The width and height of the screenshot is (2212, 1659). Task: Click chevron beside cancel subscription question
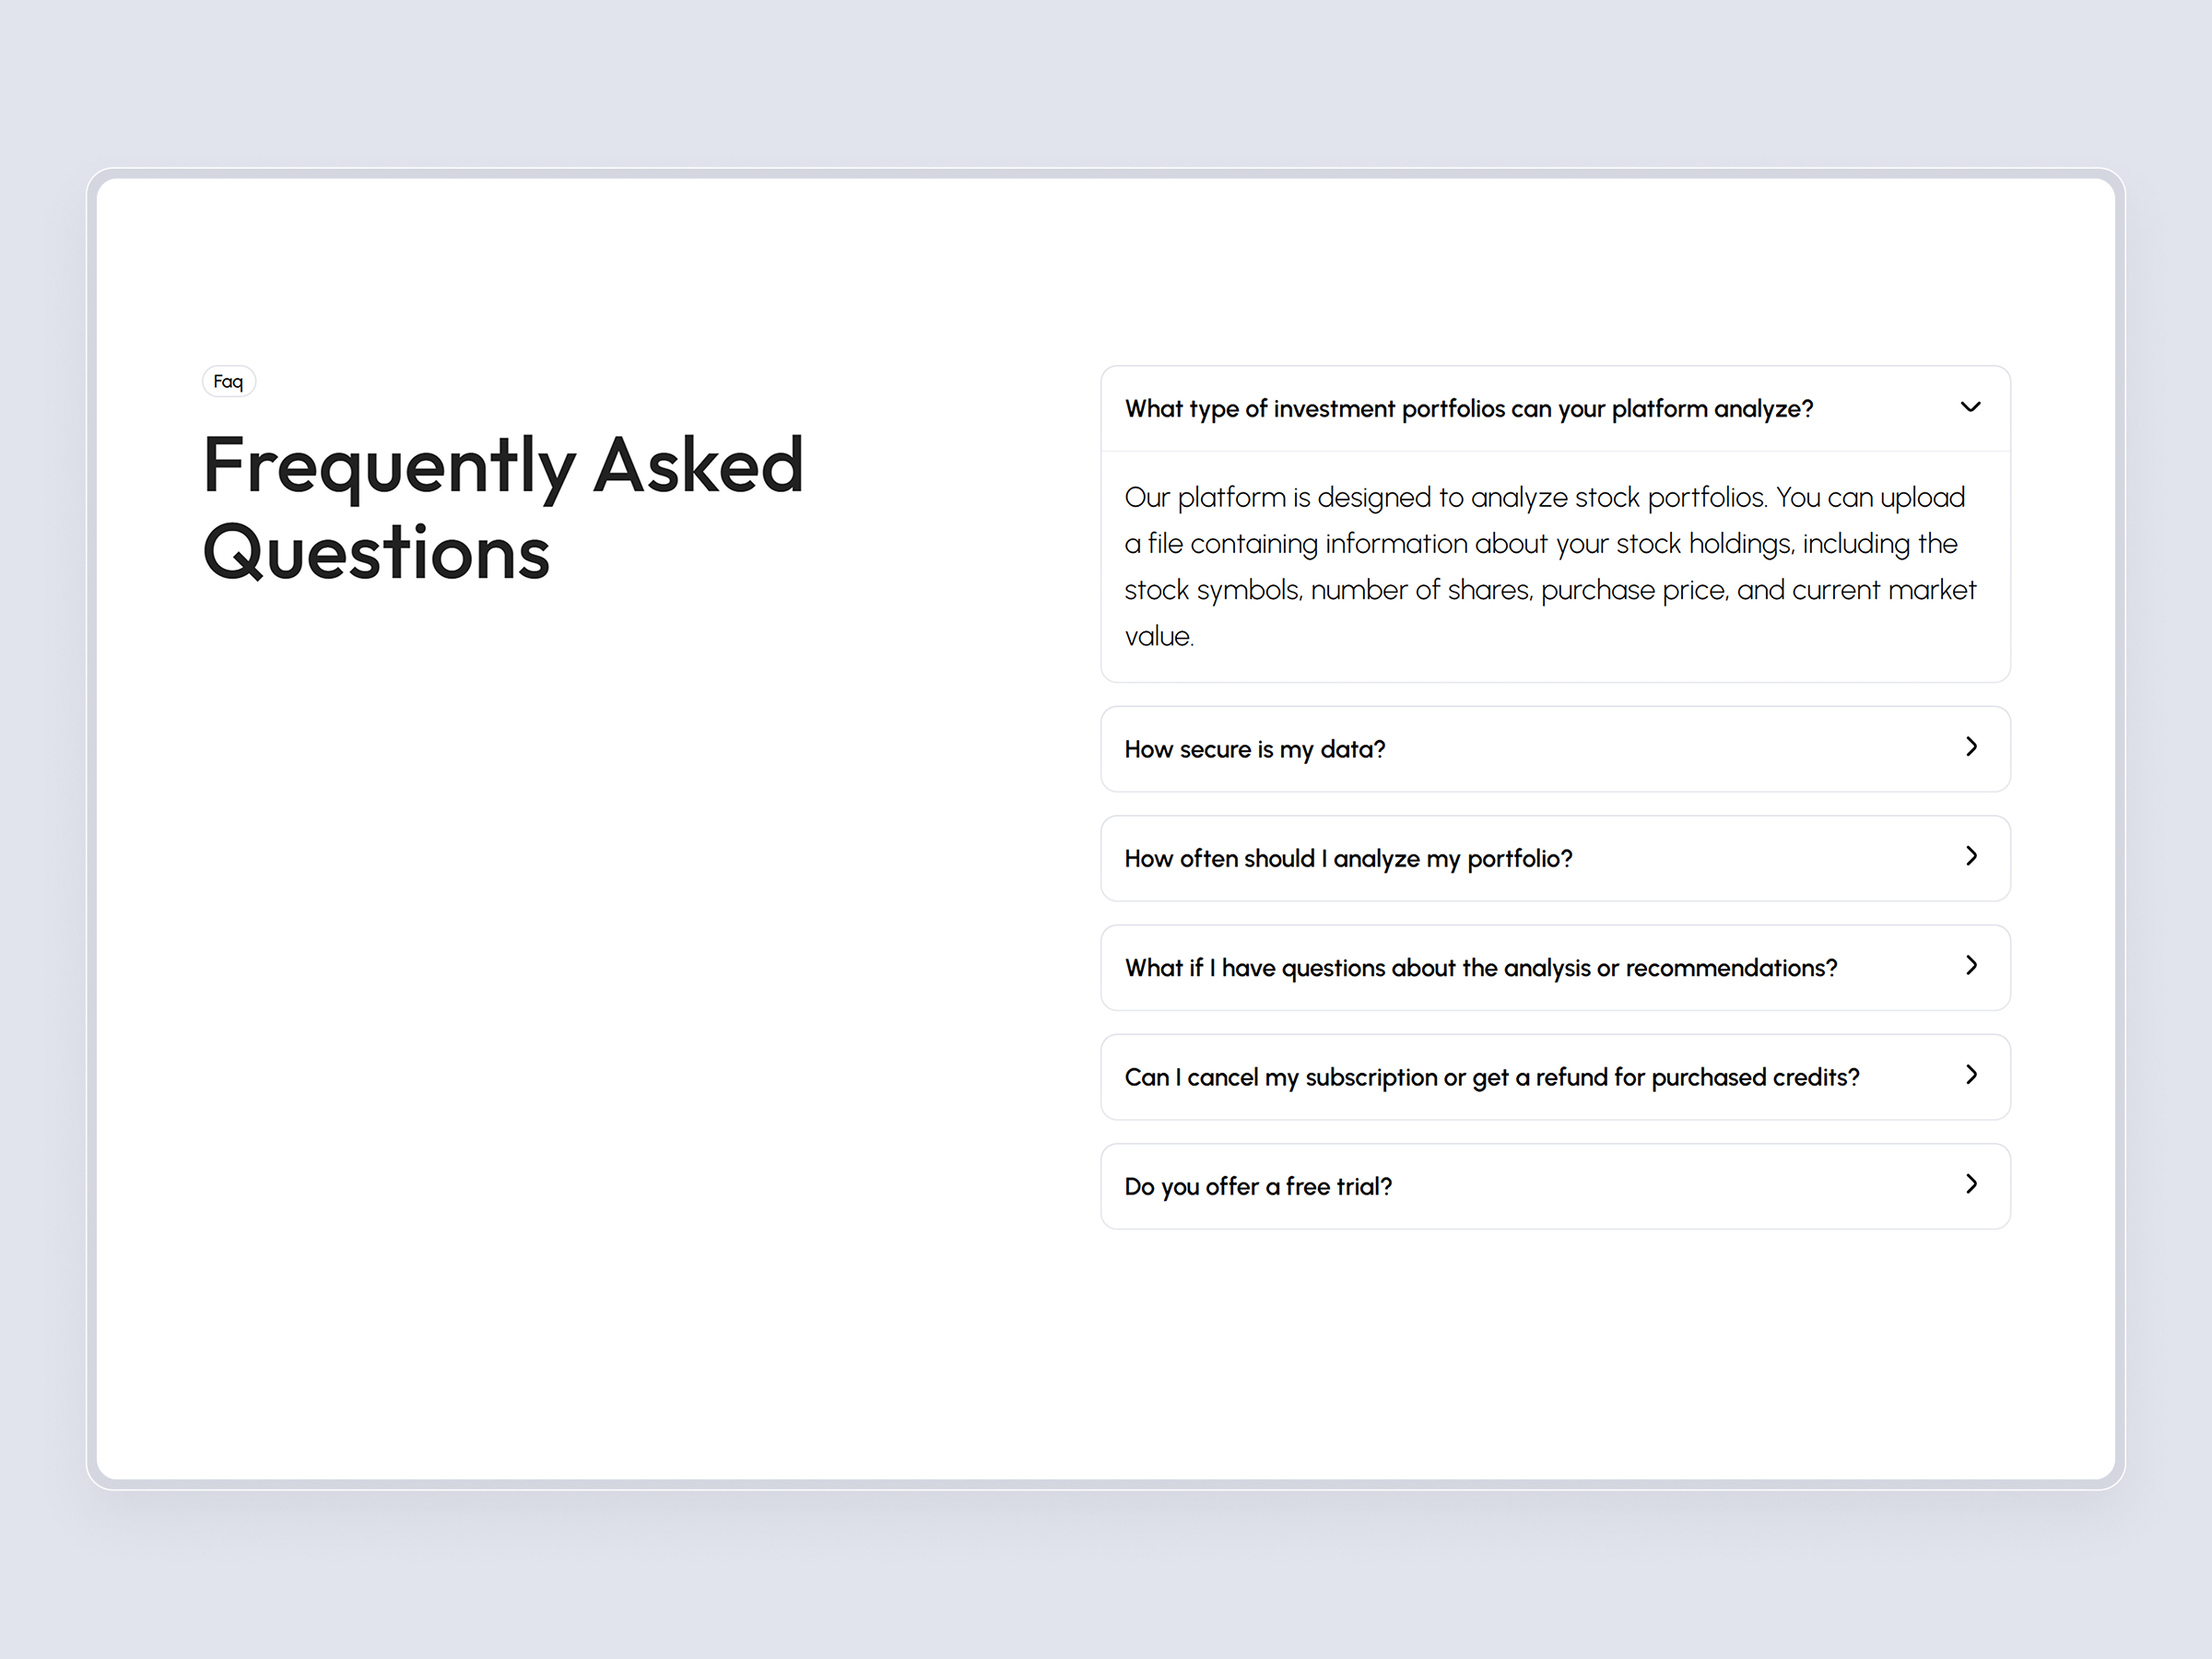click(1971, 1075)
